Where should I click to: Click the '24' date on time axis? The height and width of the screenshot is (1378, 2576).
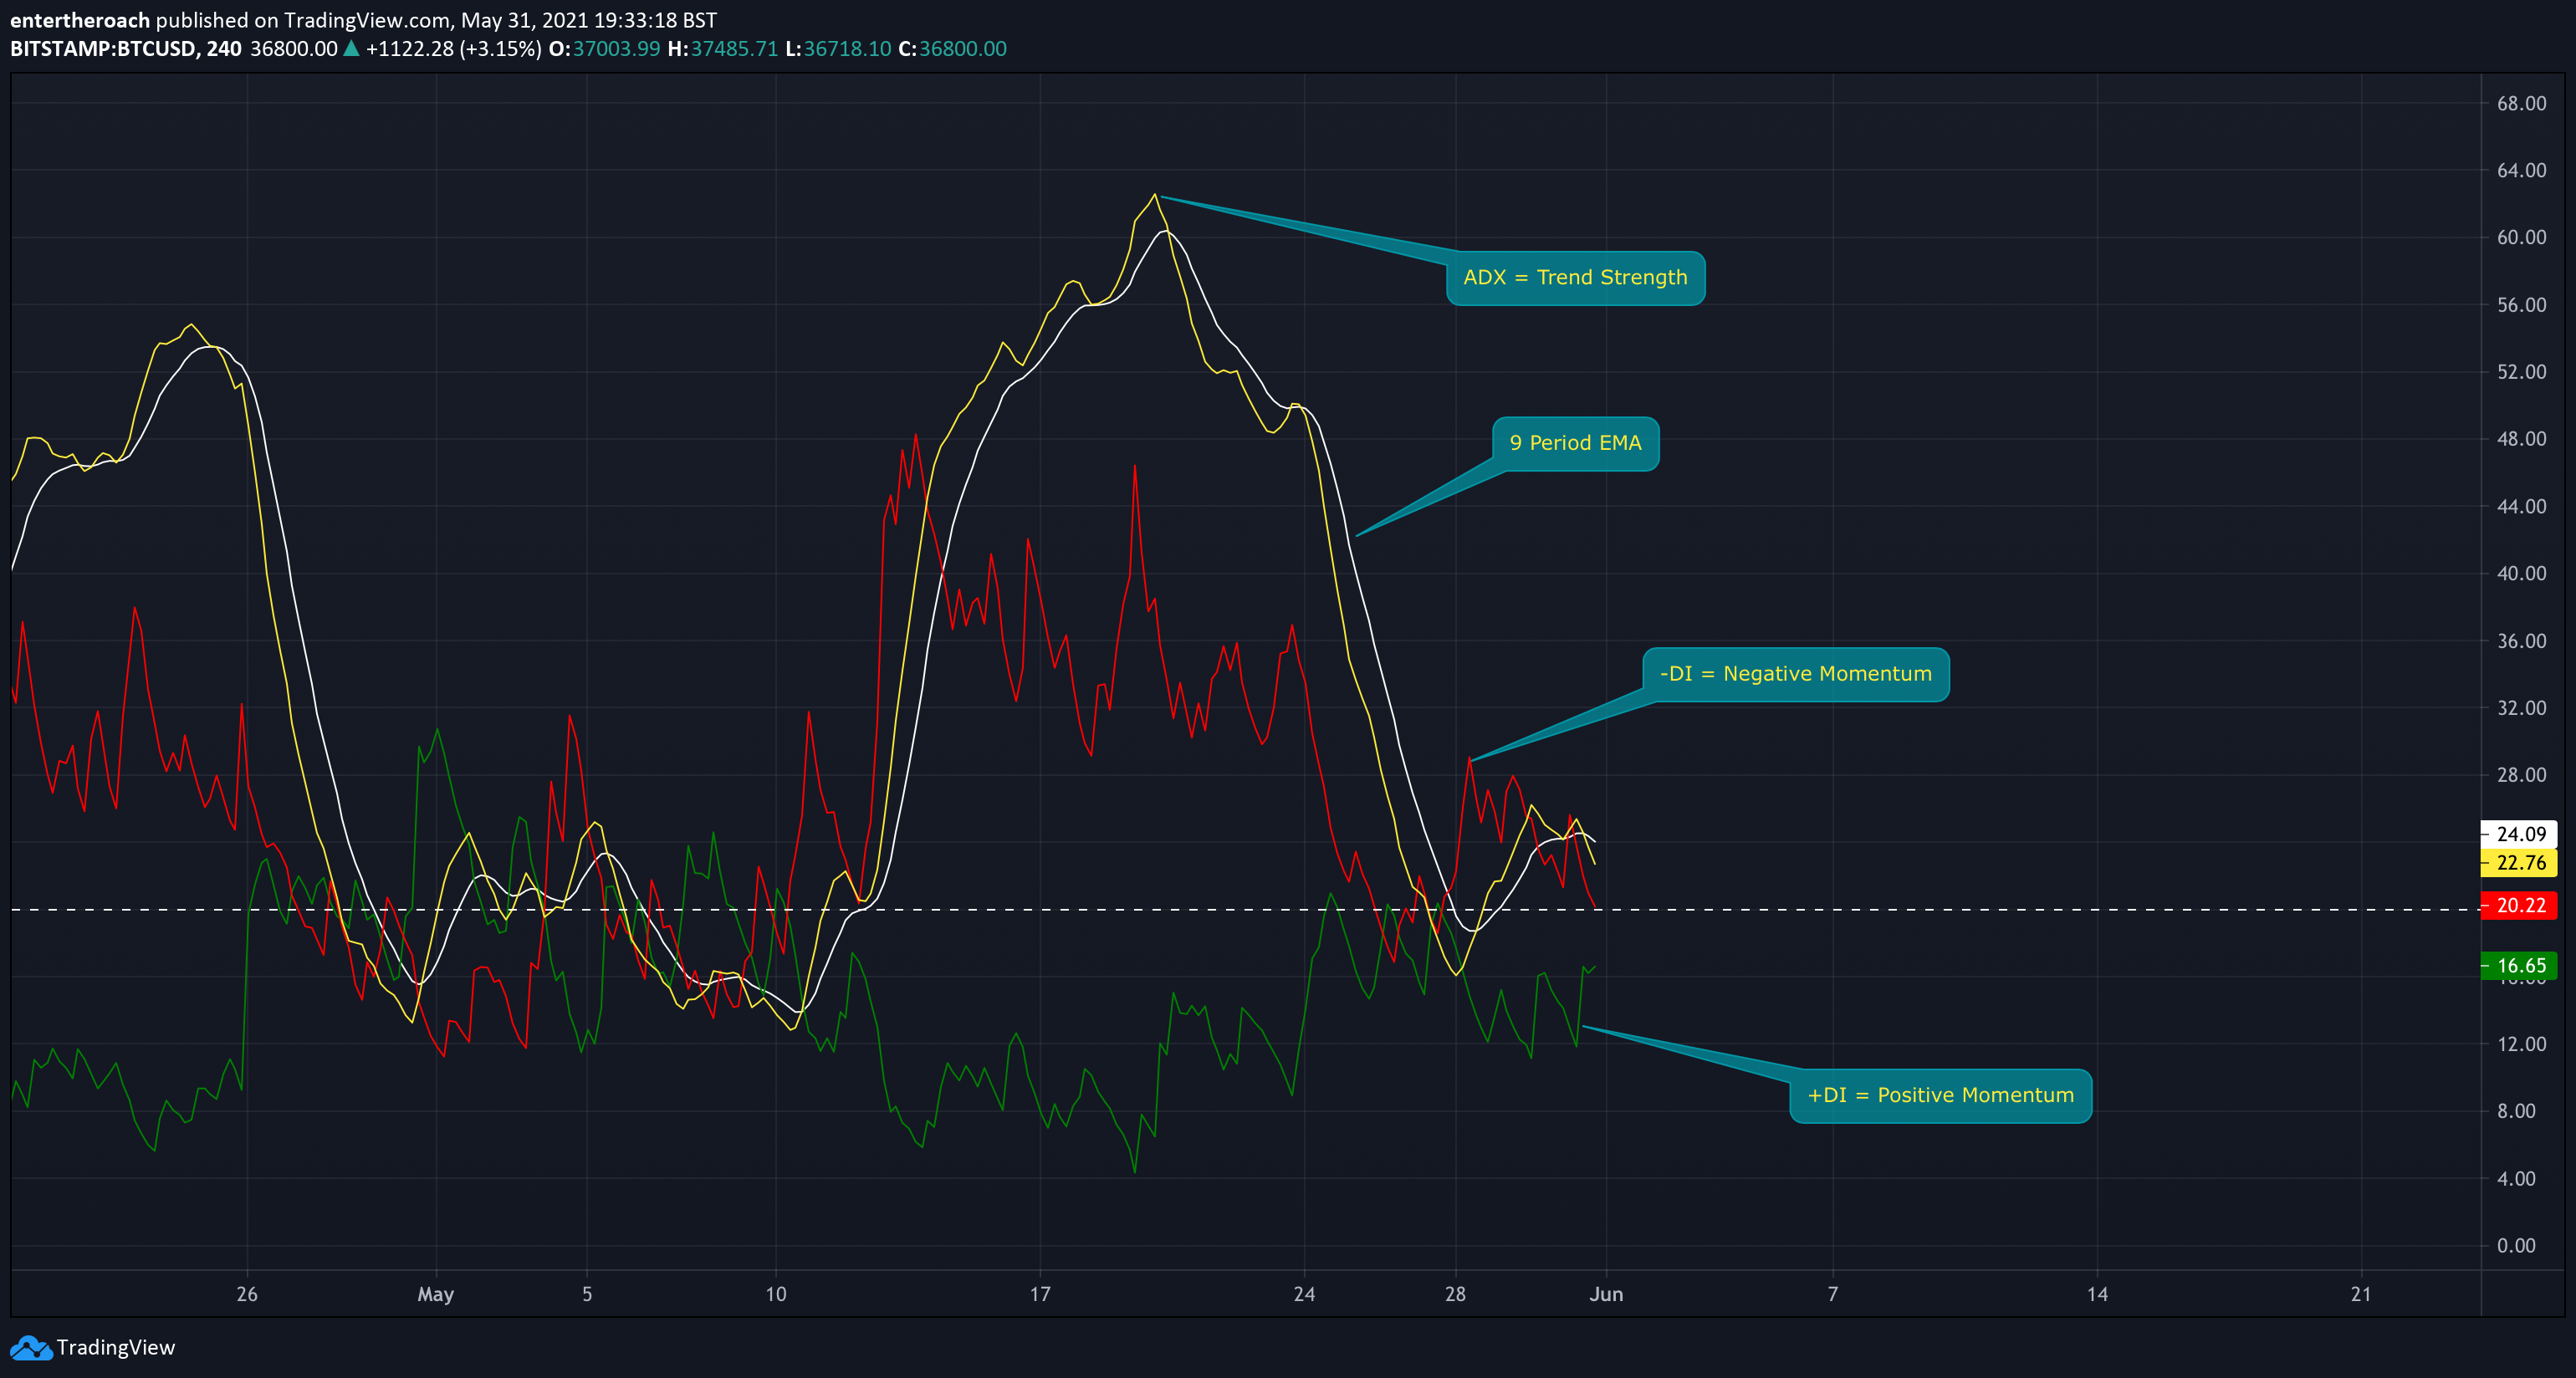pos(1304,1295)
